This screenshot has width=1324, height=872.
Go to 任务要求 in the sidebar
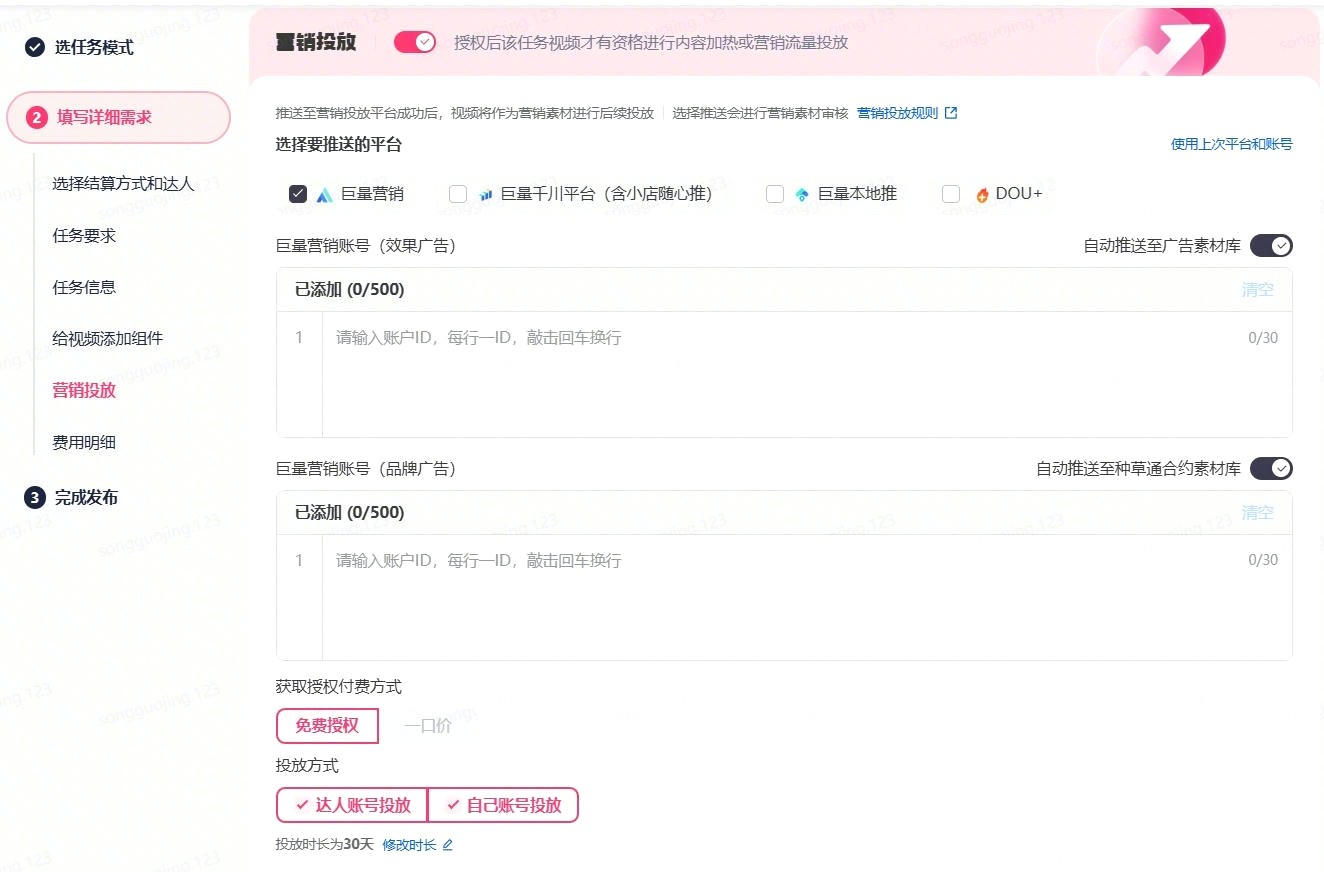tap(84, 236)
